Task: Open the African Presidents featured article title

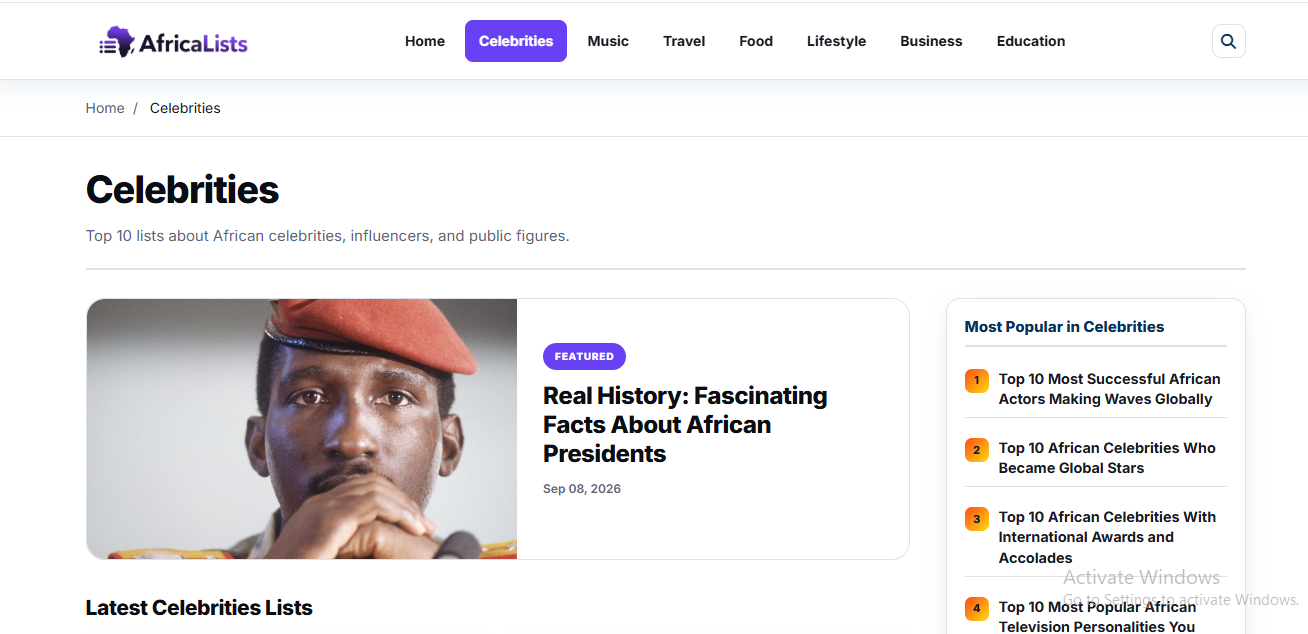Action: tap(685, 425)
